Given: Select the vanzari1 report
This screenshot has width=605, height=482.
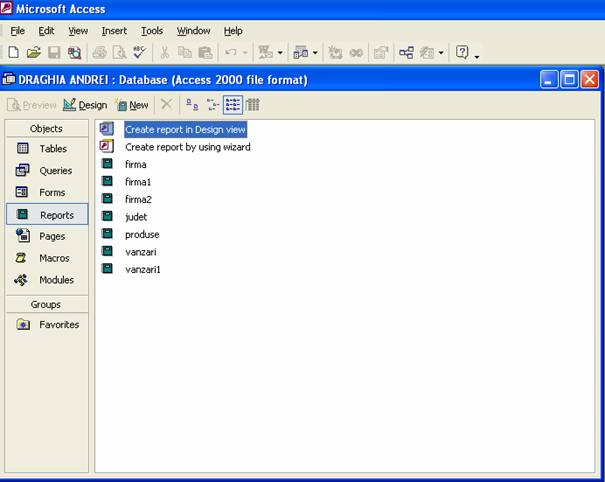Looking at the screenshot, I should pyautogui.click(x=142, y=269).
